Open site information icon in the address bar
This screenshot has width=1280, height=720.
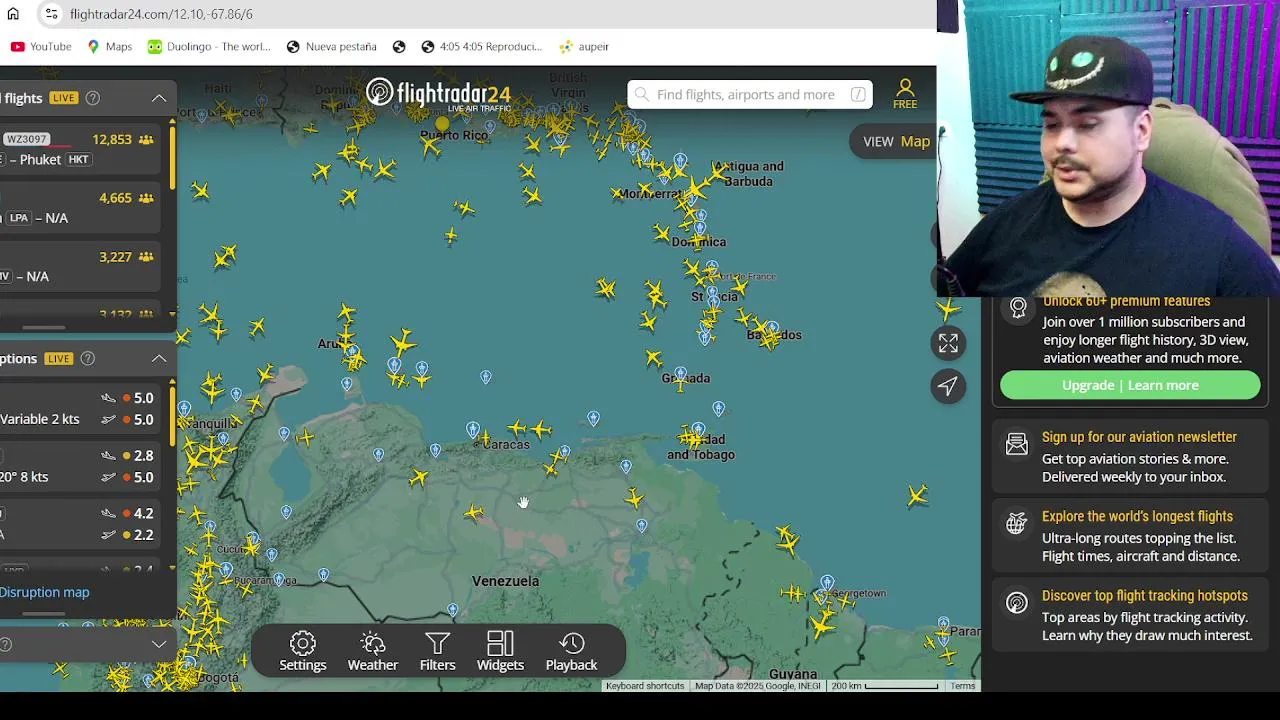click(x=51, y=14)
